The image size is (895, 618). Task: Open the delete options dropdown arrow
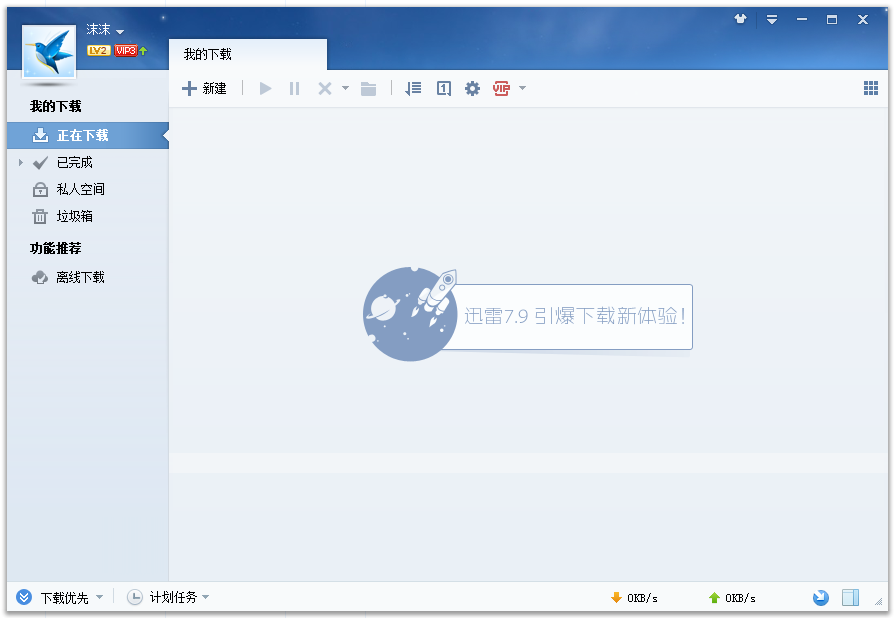click(x=345, y=88)
